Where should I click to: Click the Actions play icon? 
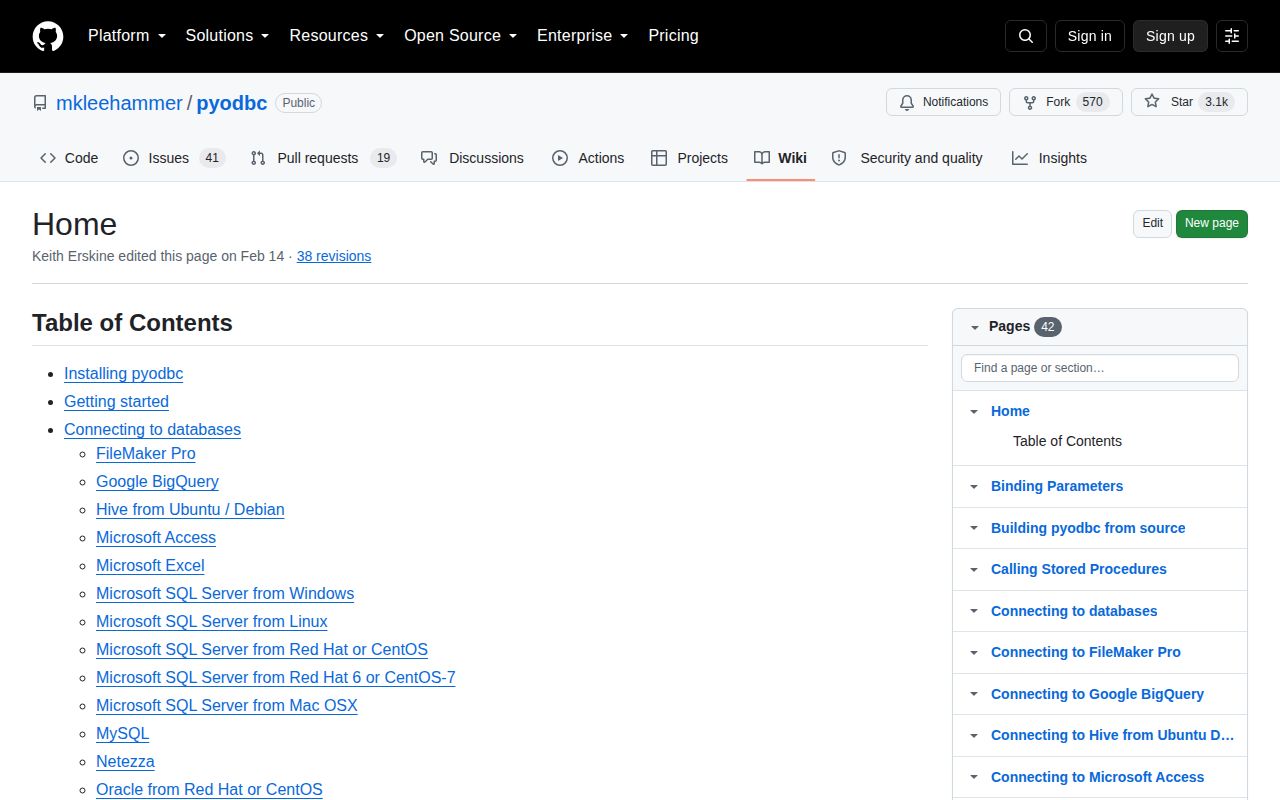pyautogui.click(x=560, y=158)
